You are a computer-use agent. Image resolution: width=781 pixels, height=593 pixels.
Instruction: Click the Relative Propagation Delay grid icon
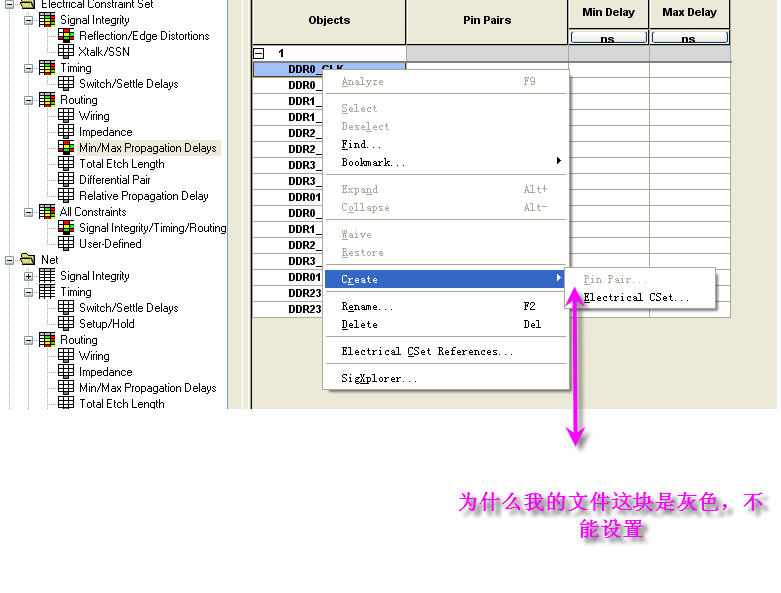tap(66, 195)
